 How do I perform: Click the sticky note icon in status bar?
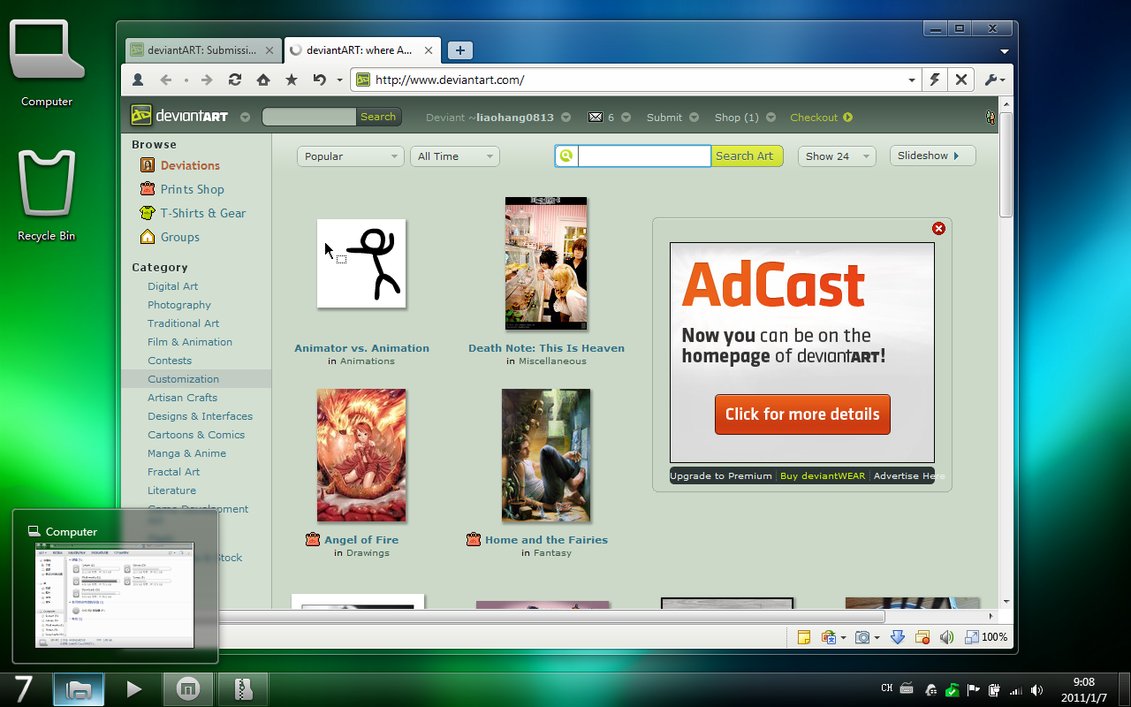point(803,637)
